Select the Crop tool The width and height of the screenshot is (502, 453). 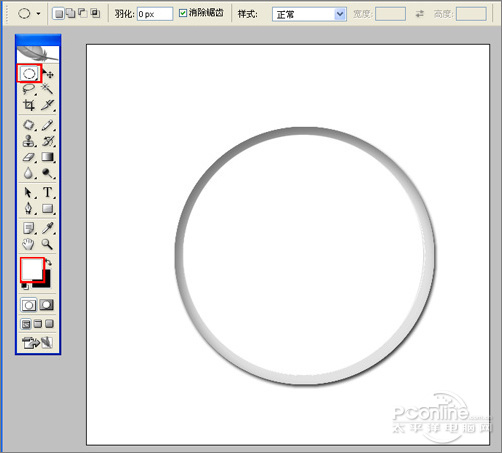(x=29, y=105)
